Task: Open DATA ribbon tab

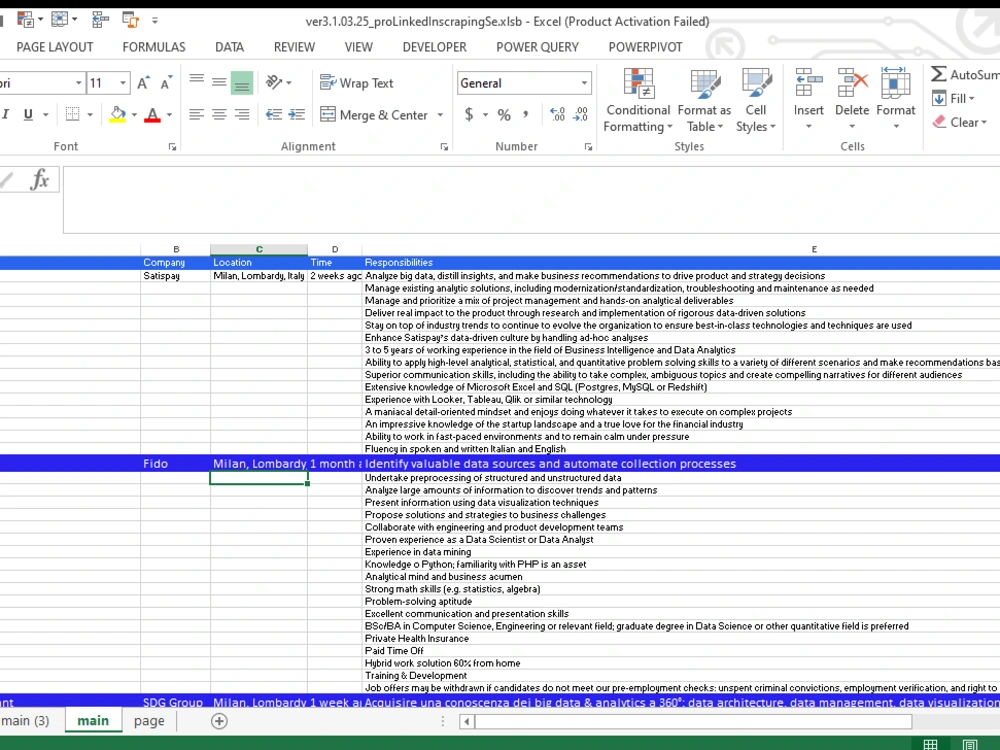Action: tap(230, 47)
